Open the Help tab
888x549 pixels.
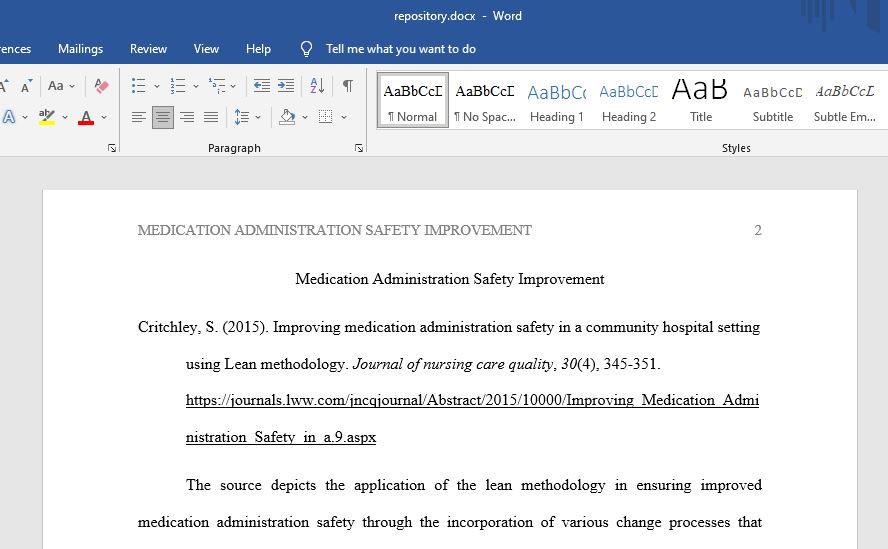point(258,49)
